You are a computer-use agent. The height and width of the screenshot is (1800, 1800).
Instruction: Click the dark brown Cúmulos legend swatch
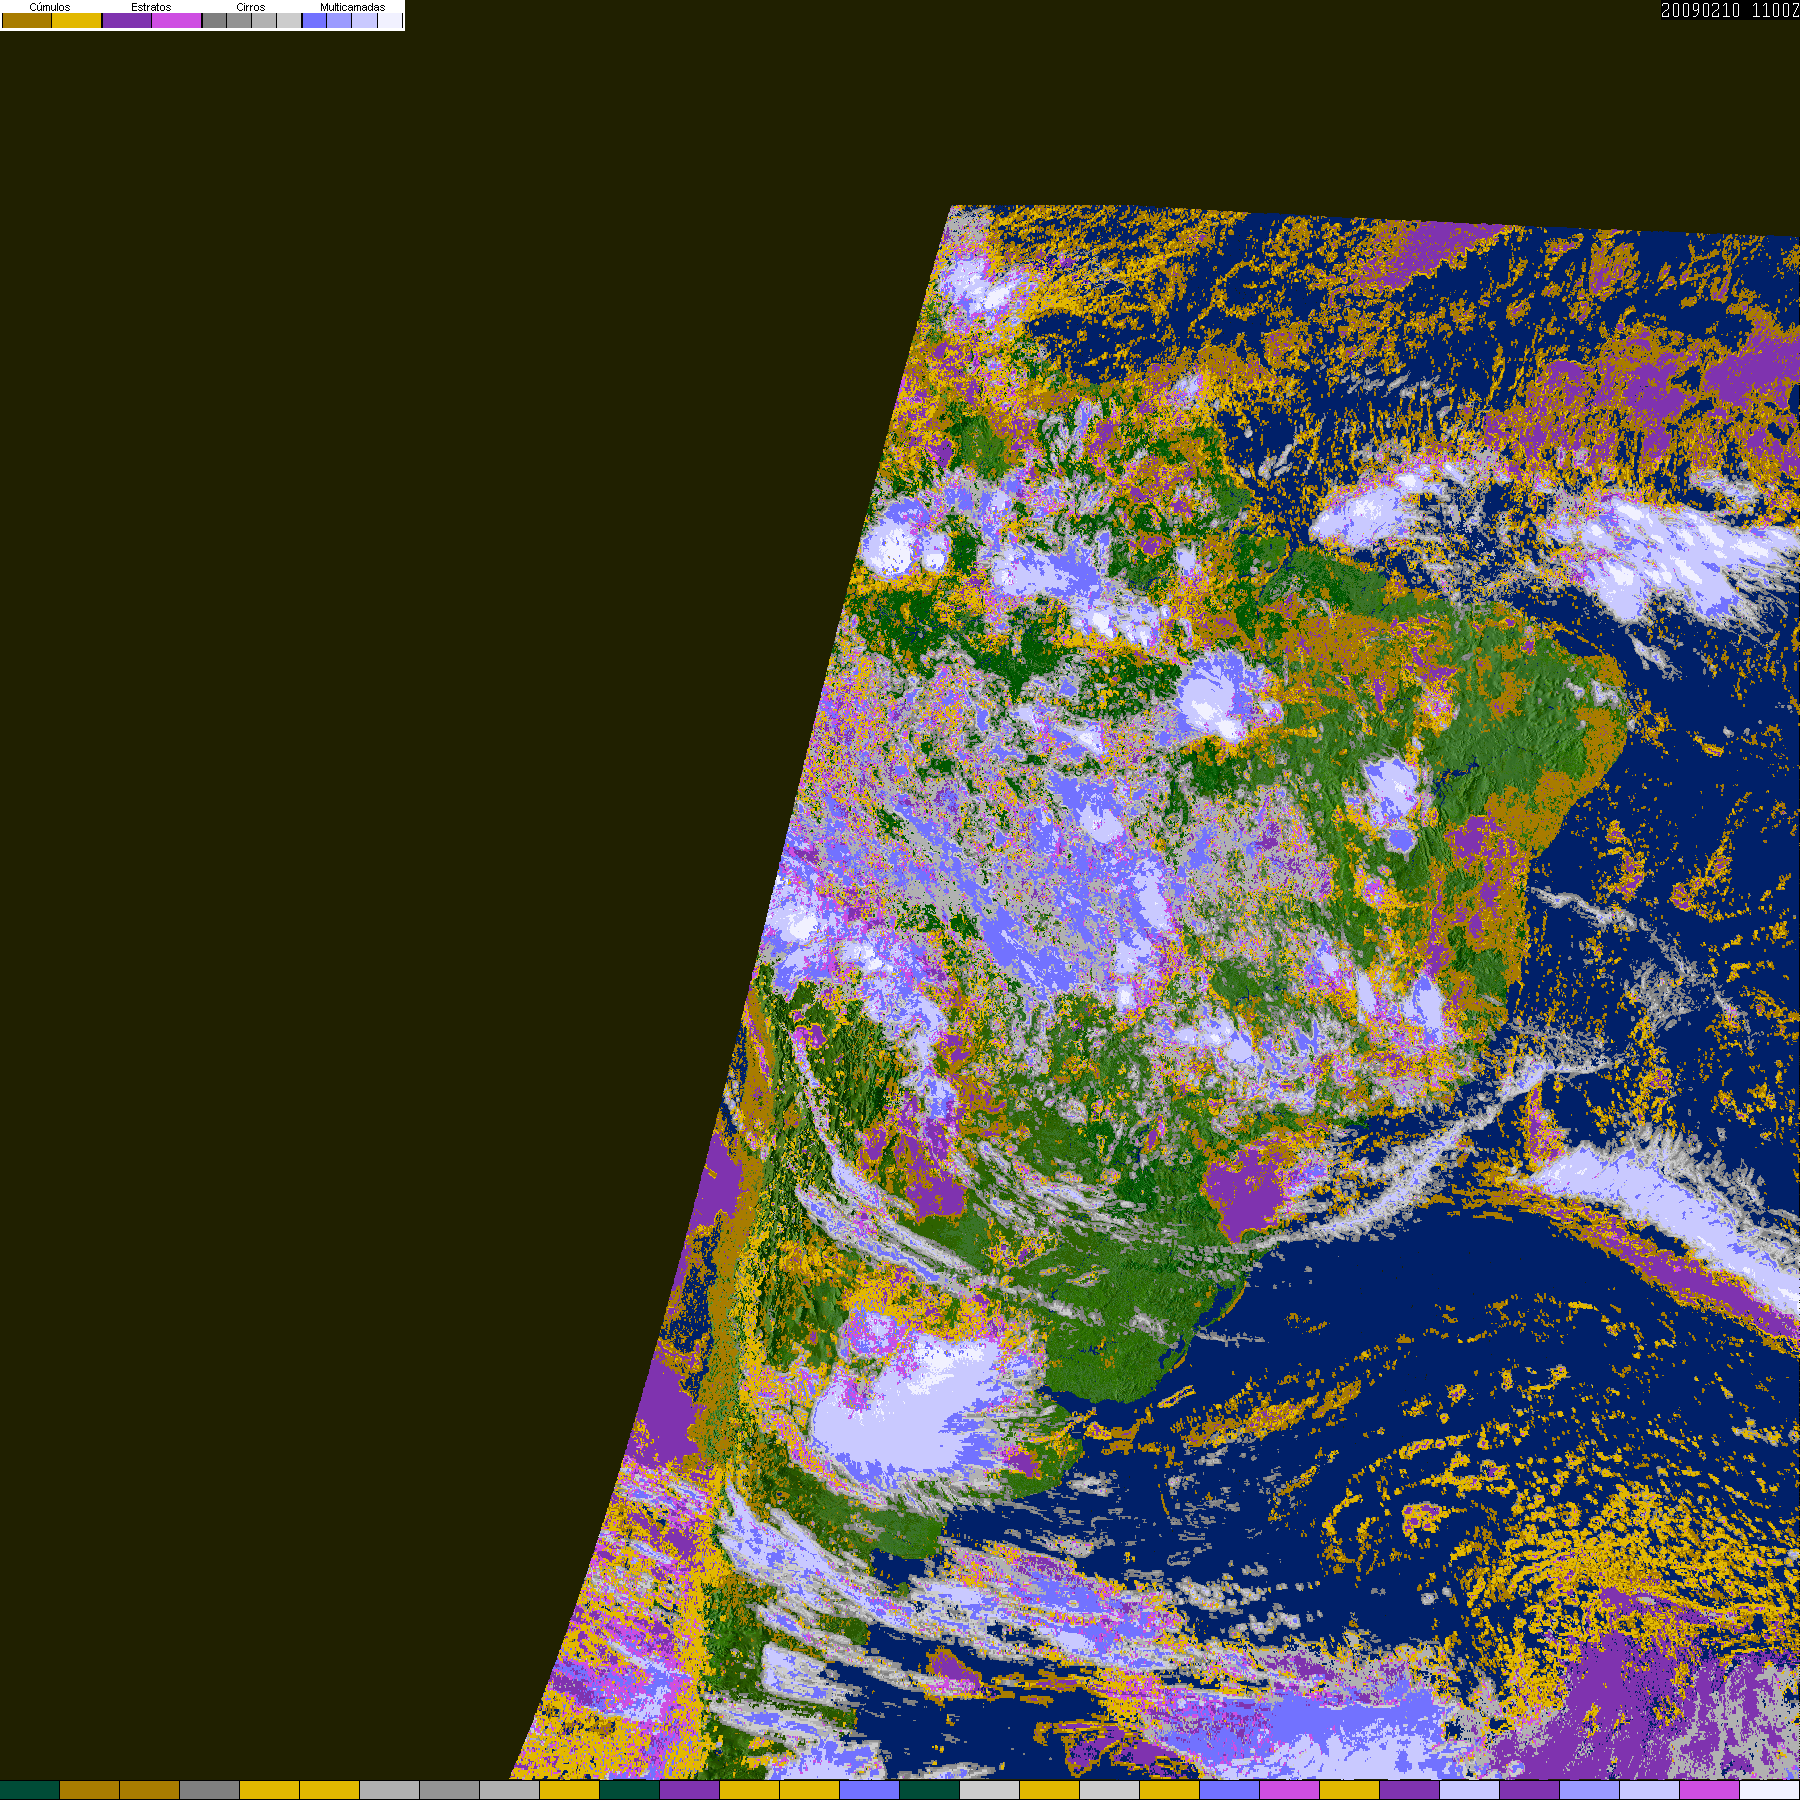tap(27, 21)
